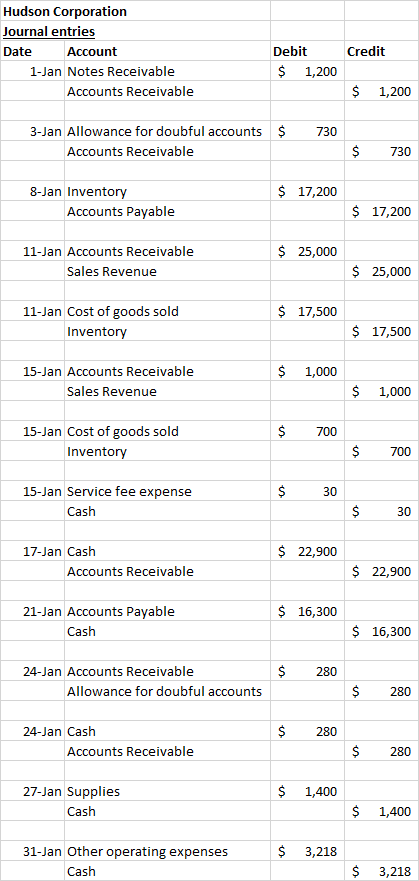Screen dimensions: 419x881
Task: Click Sales Revenue credited 1,000
Action: [167, 392]
